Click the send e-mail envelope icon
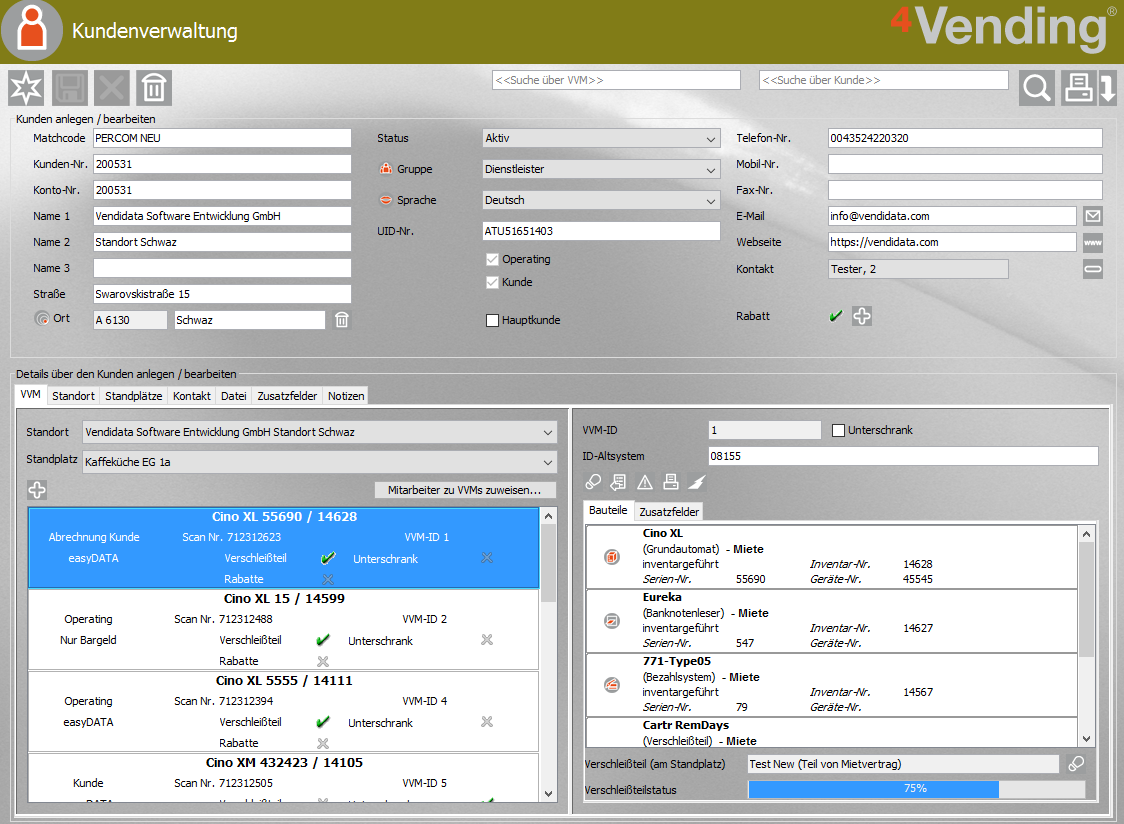 click(1092, 216)
